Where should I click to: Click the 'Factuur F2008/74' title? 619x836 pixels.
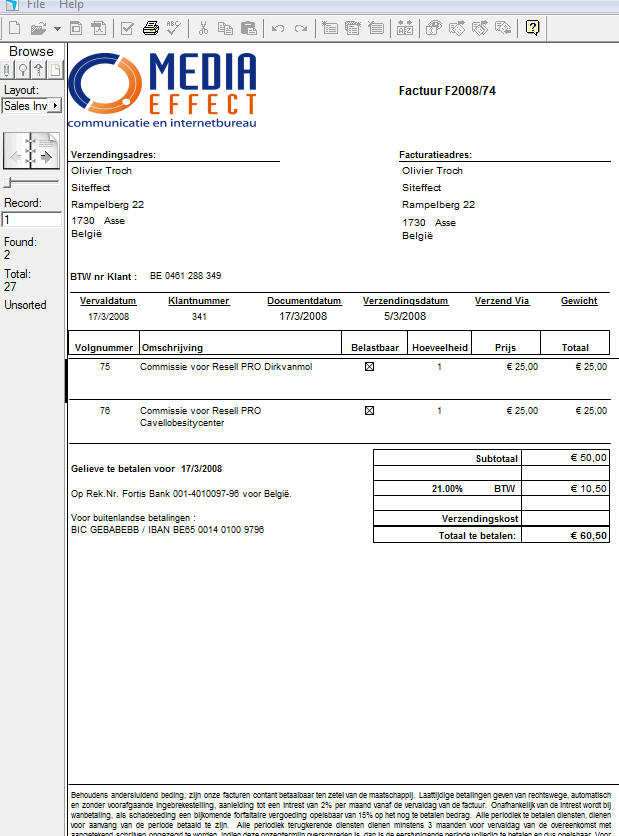click(x=447, y=91)
